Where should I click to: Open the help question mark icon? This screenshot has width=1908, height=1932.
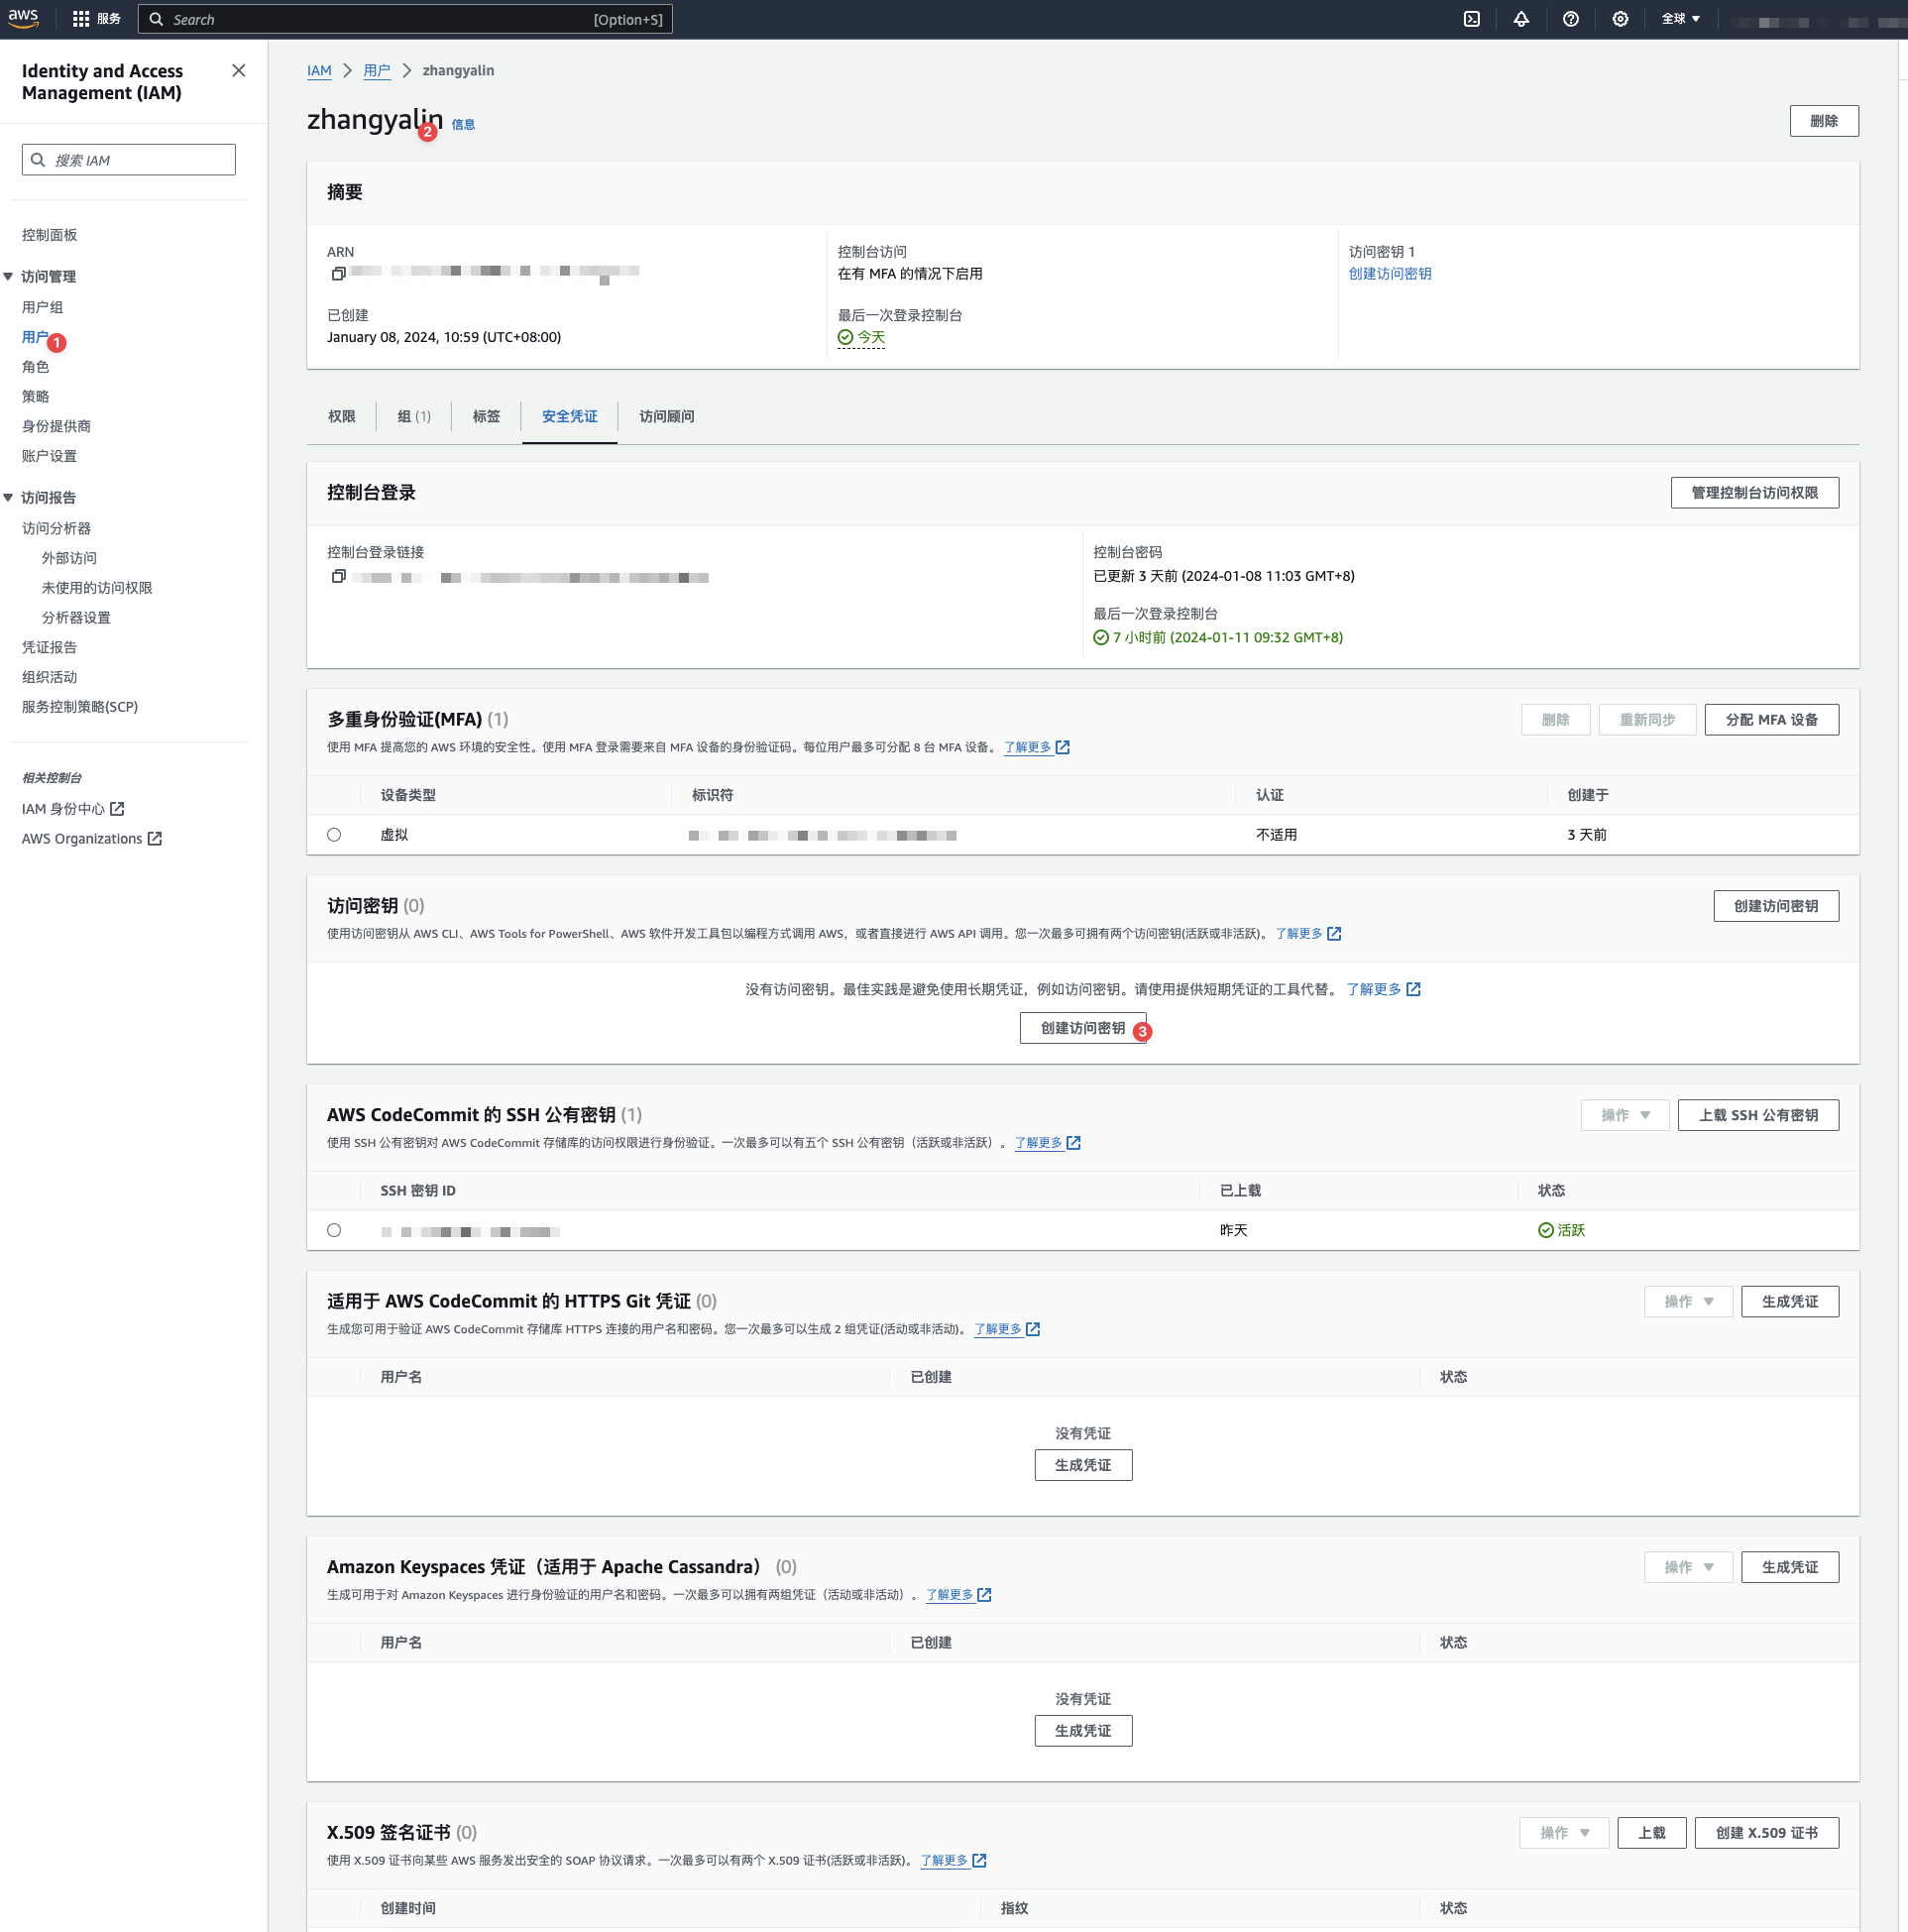pyautogui.click(x=1571, y=19)
